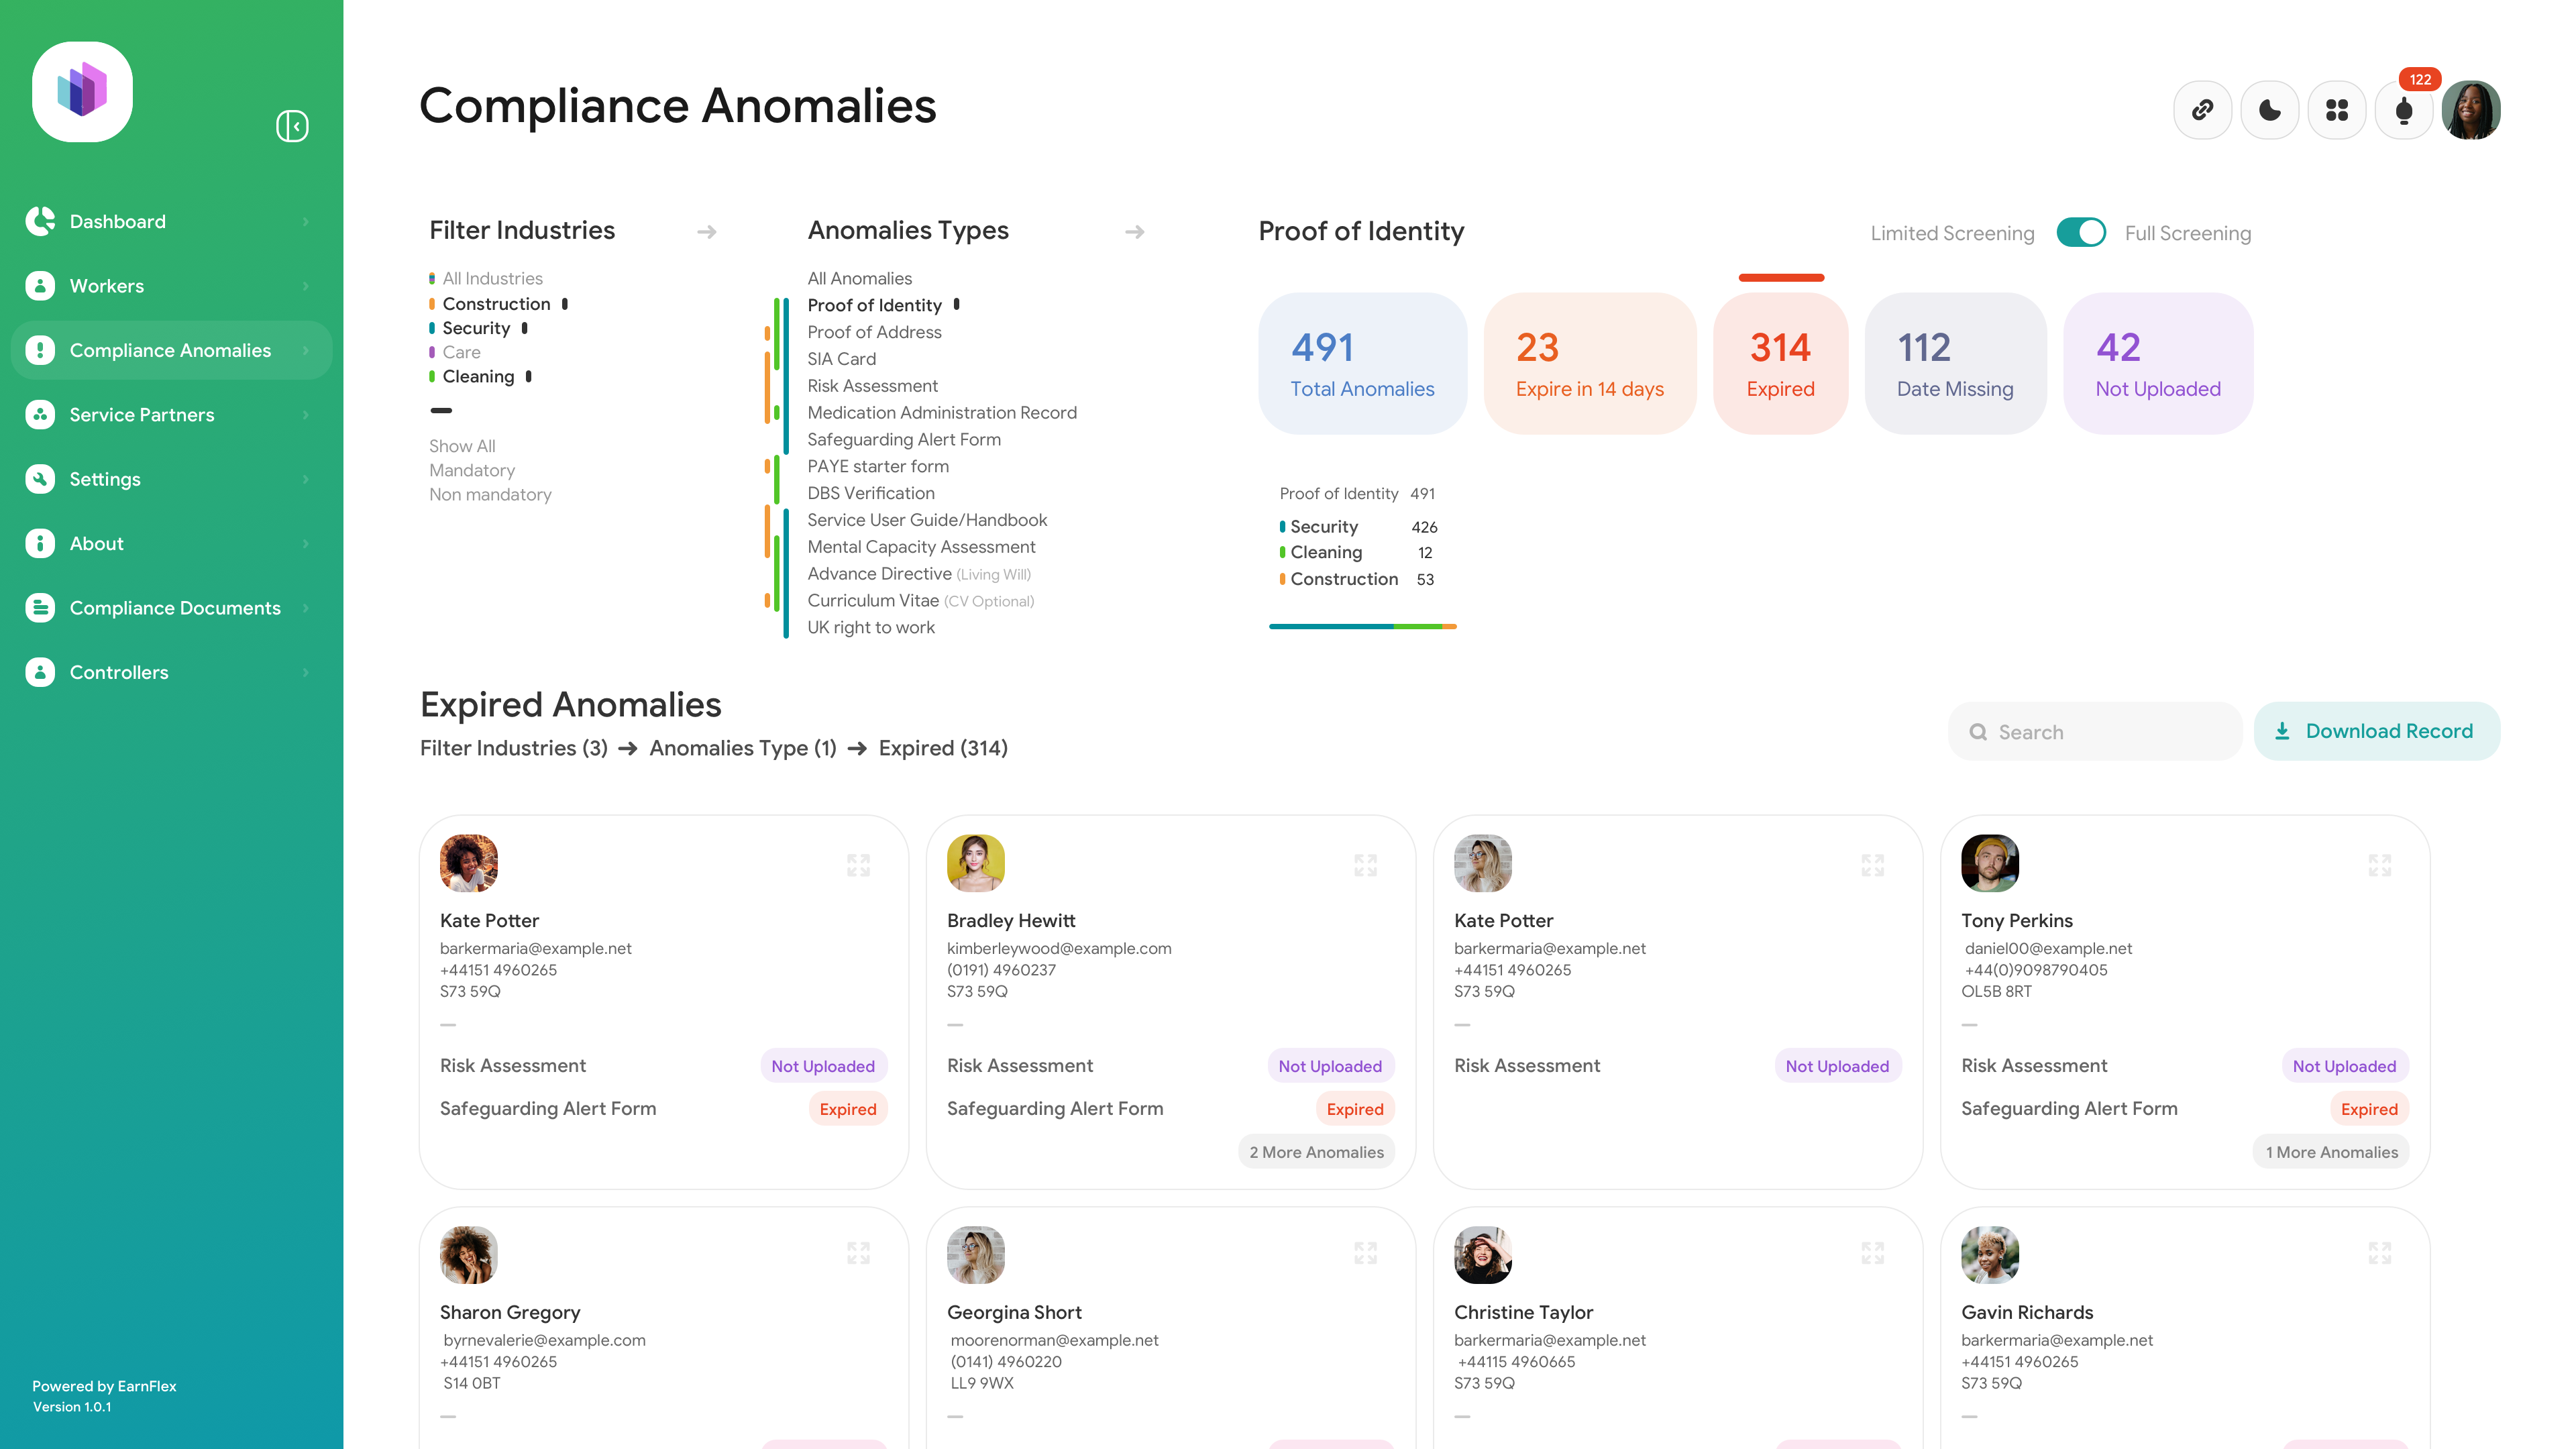The height and width of the screenshot is (1449, 2576).
Task: Click the Workers sidebar icon
Action: point(40,286)
